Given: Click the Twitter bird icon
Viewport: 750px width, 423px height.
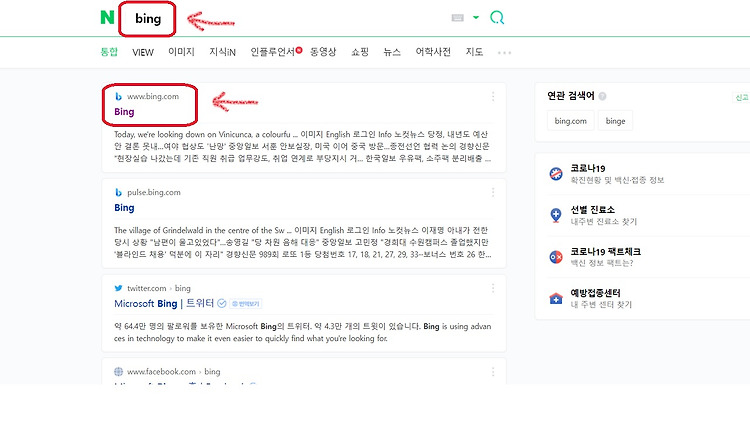Looking at the screenshot, I should [118, 288].
